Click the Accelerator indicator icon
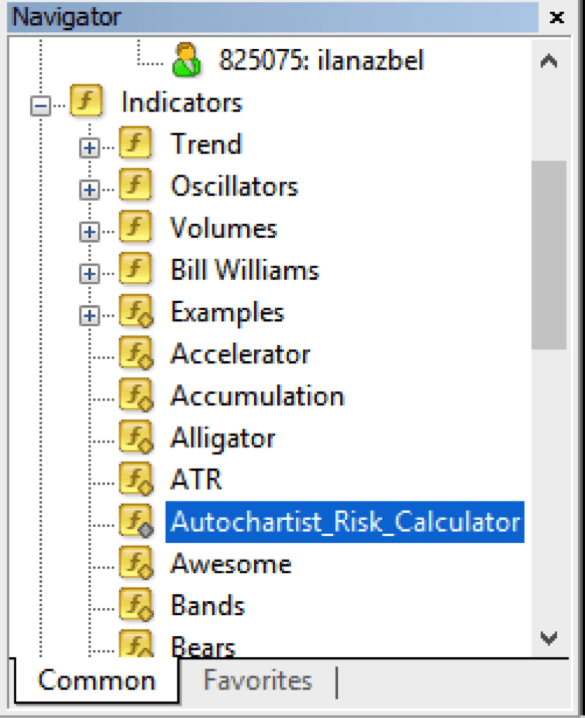 [x=135, y=353]
